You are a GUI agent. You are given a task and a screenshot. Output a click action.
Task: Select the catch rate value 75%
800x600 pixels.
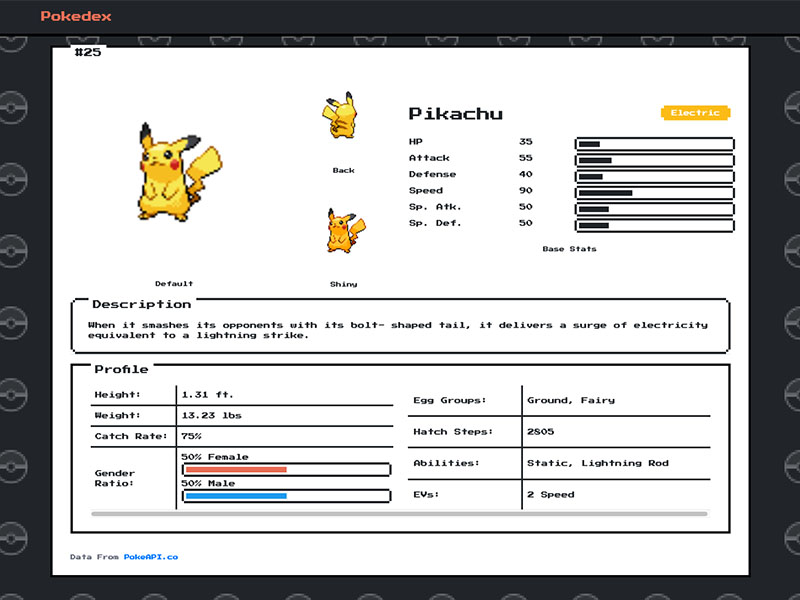tap(191, 436)
